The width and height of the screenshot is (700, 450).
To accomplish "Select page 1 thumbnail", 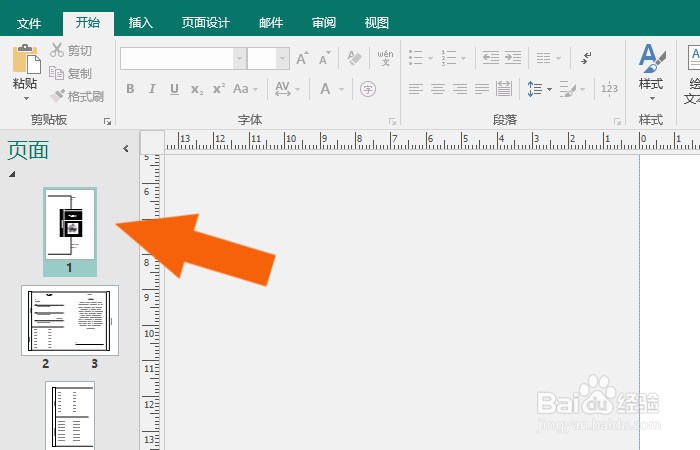I will (70, 232).
